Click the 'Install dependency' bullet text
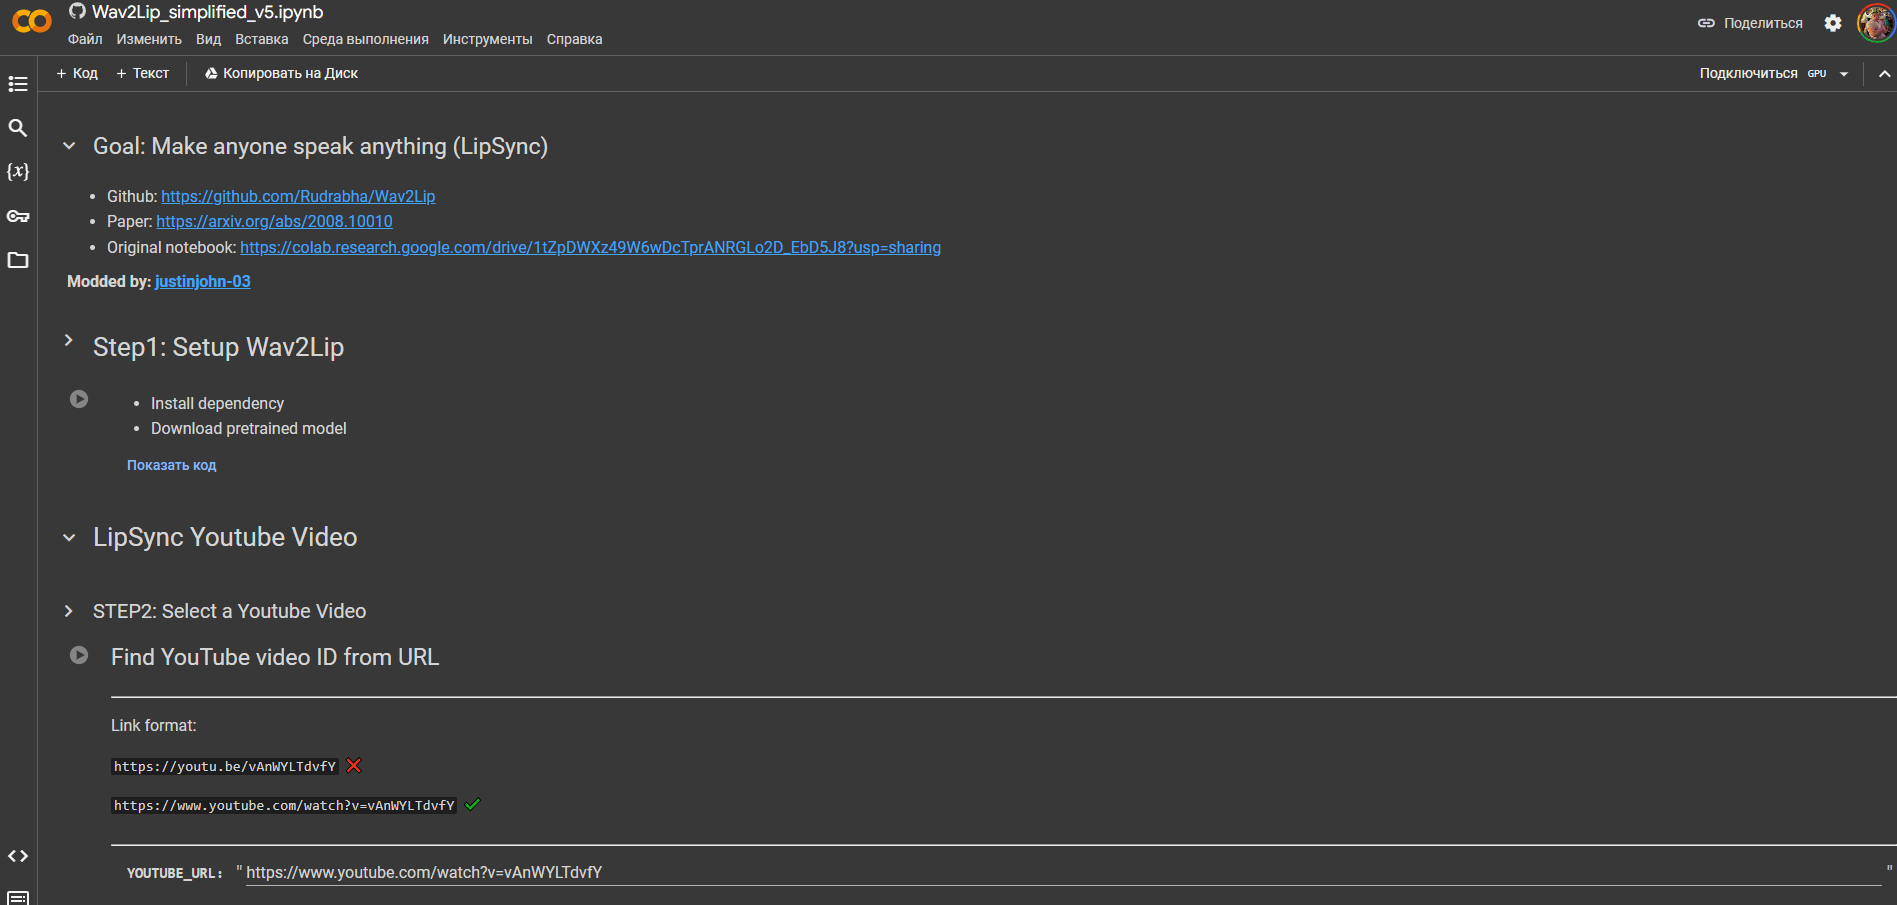The image size is (1897, 905). (217, 403)
